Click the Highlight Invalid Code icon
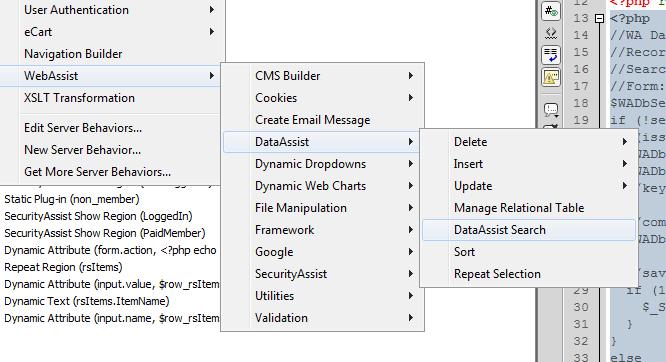This screenshot has height=362, width=666. [x=550, y=33]
